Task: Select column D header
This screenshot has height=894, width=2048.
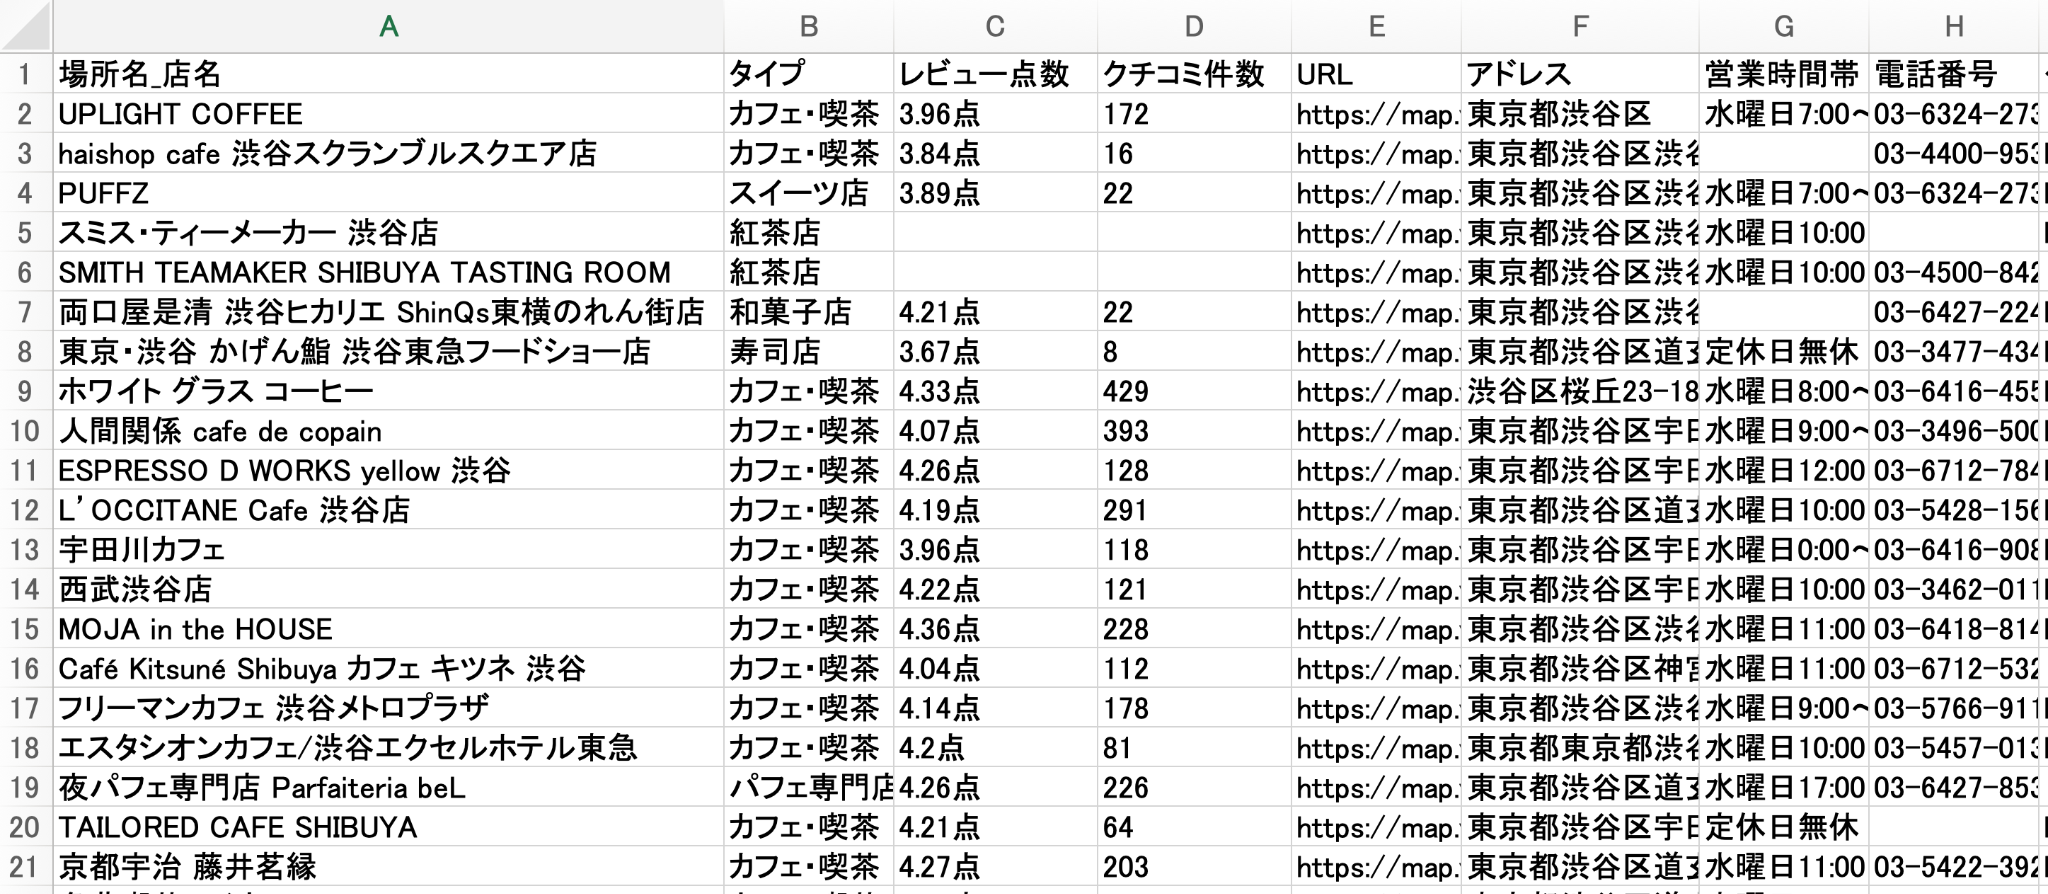Action: tap(1194, 26)
